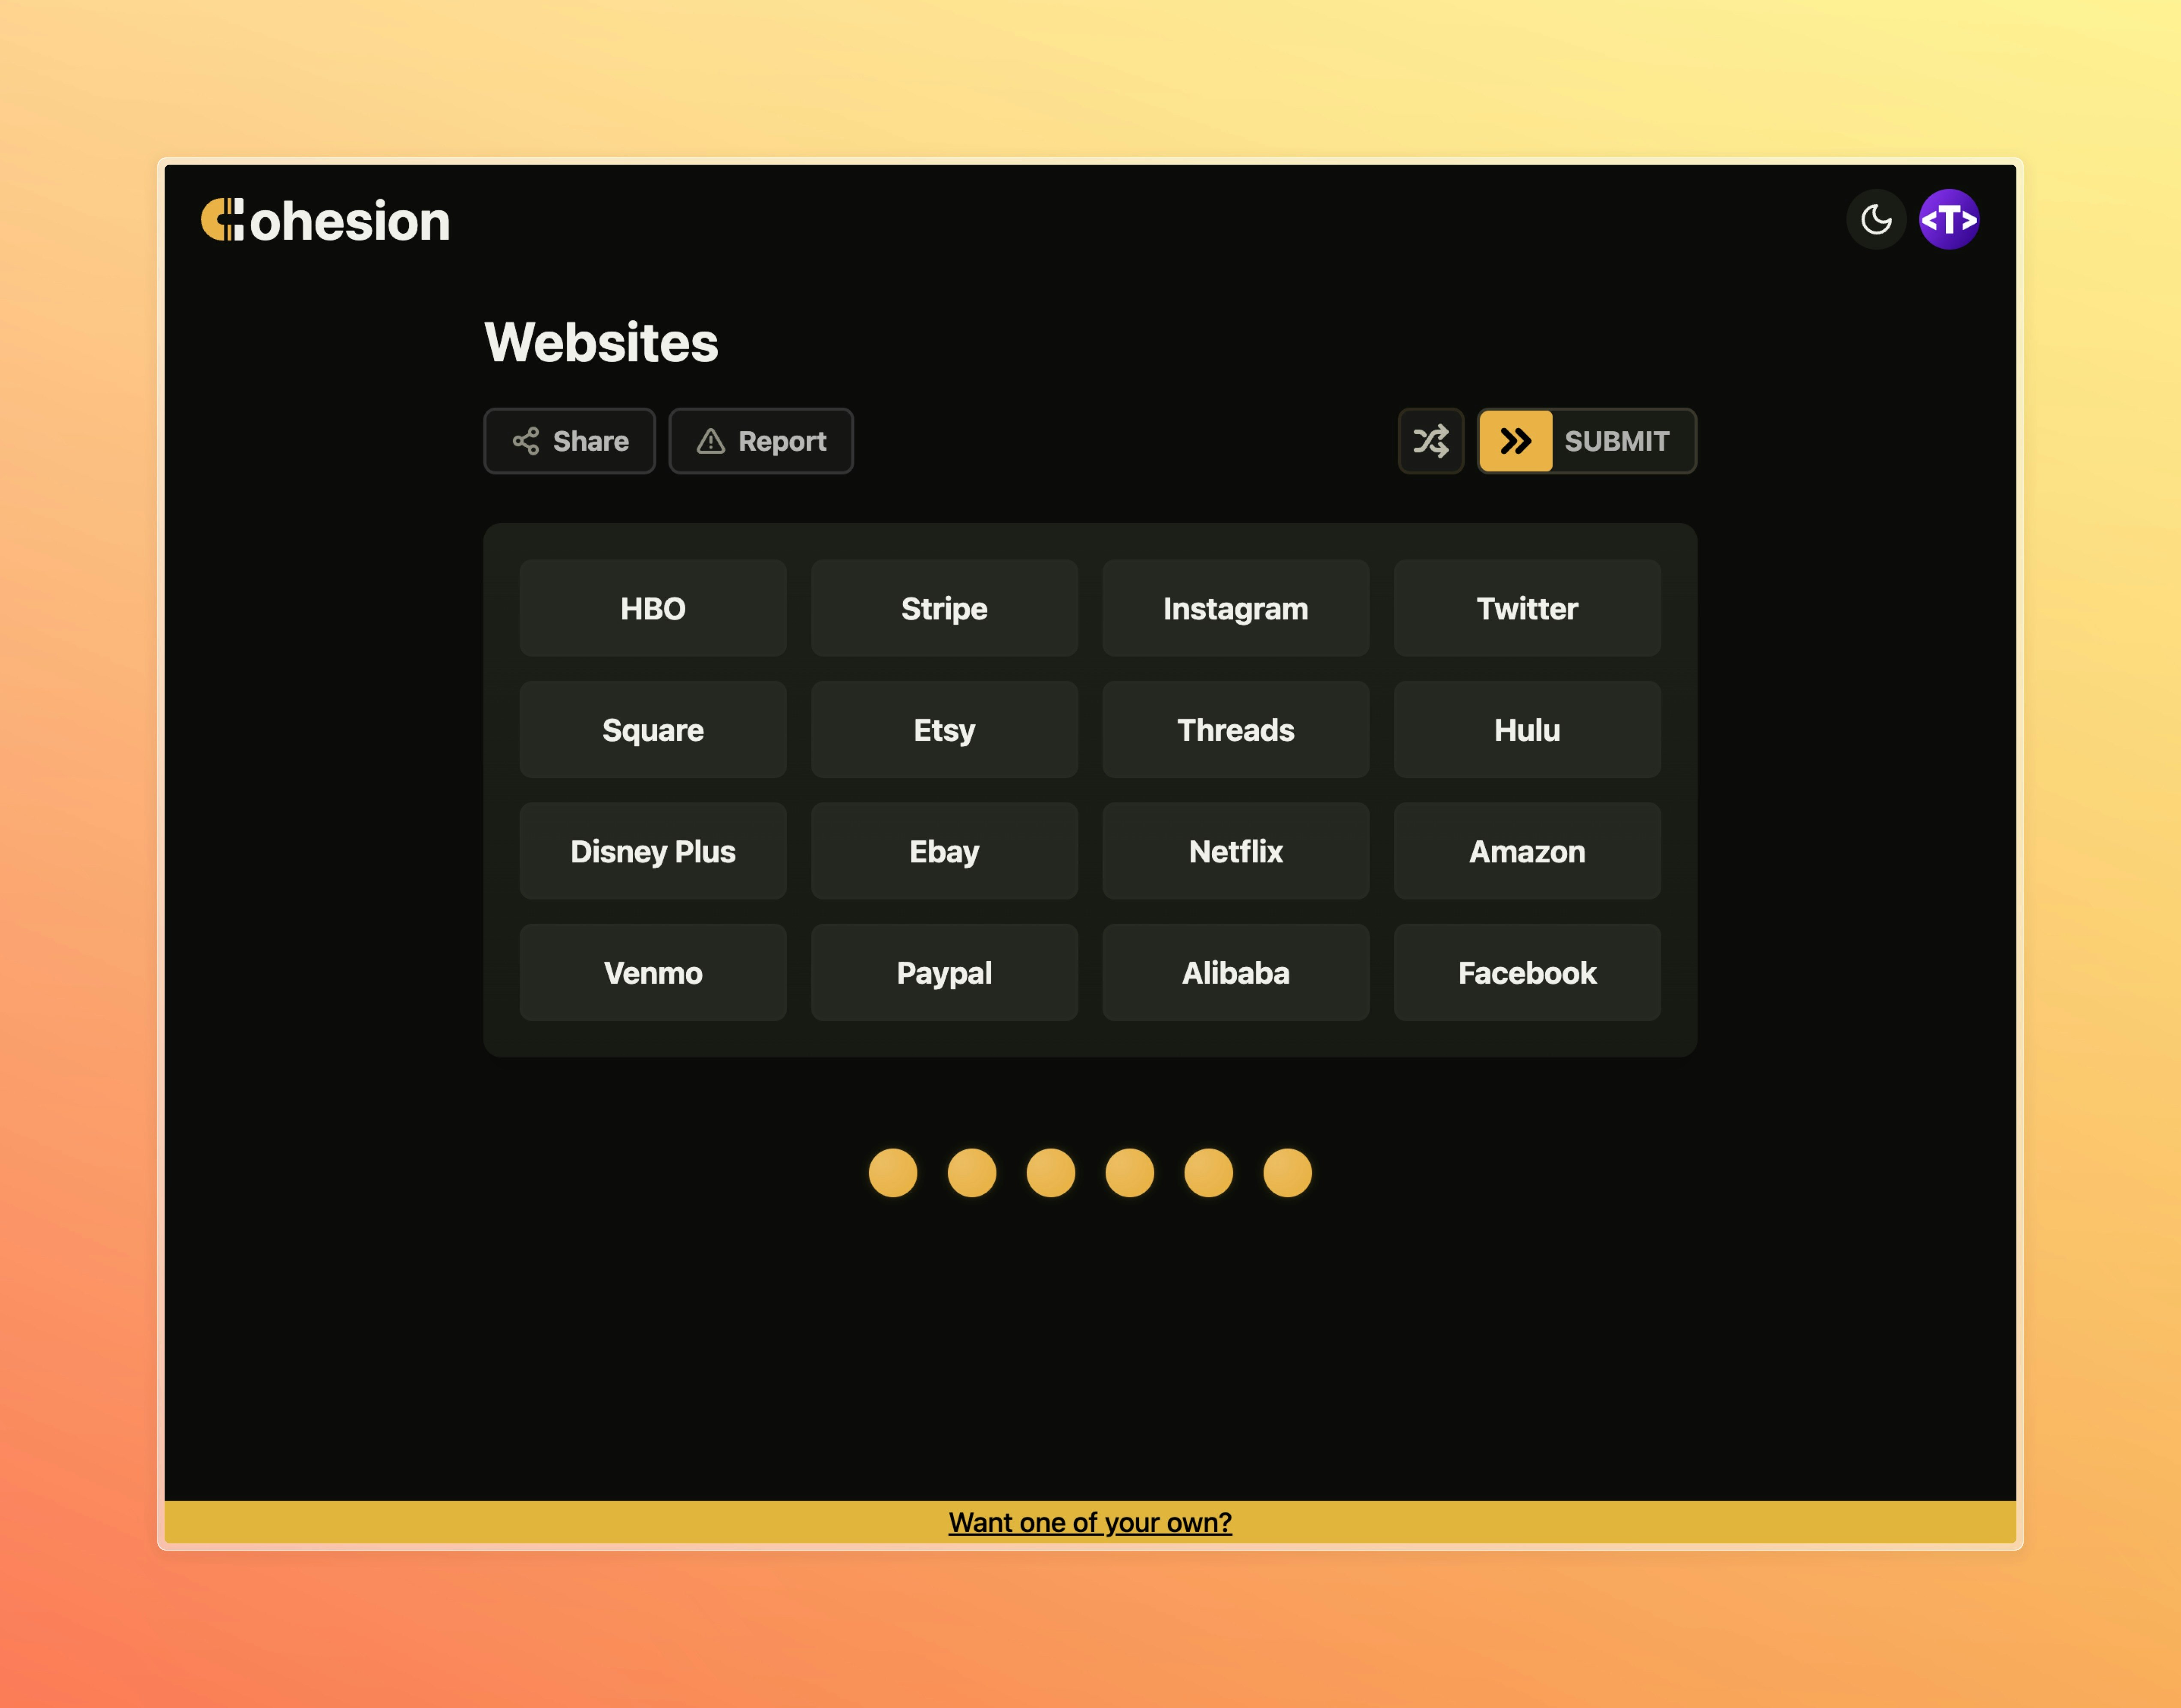Click the SUBMIT button

(1587, 441)
